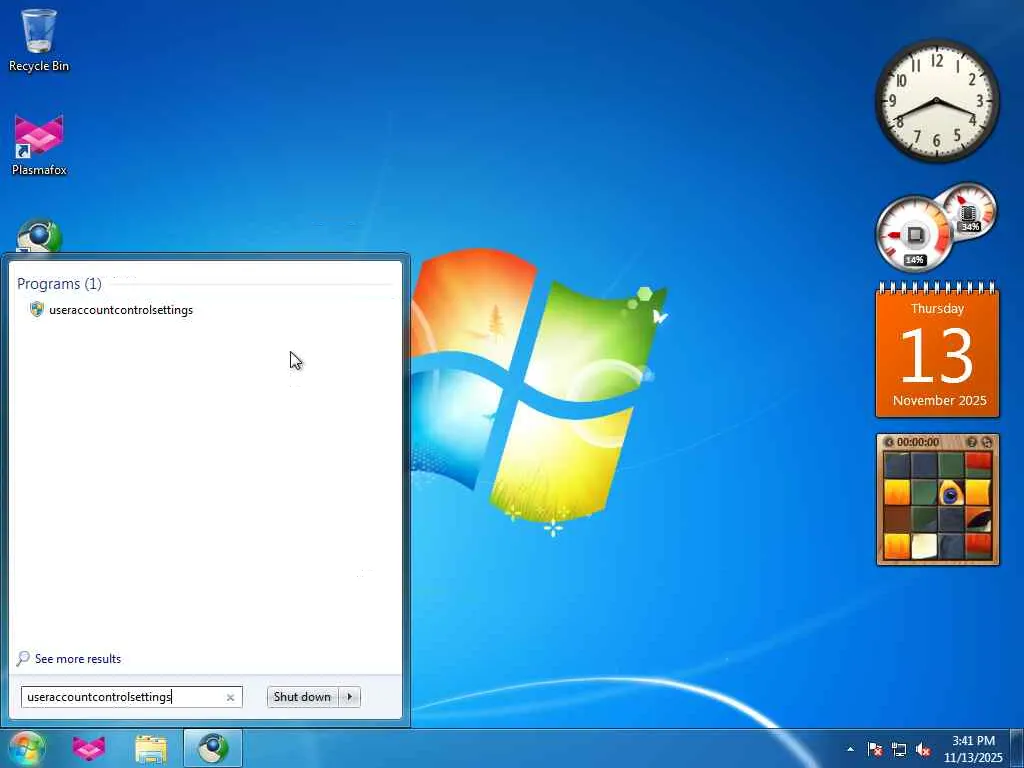
Task: Open the Action Center flag icon
Action: coord(875,749)
